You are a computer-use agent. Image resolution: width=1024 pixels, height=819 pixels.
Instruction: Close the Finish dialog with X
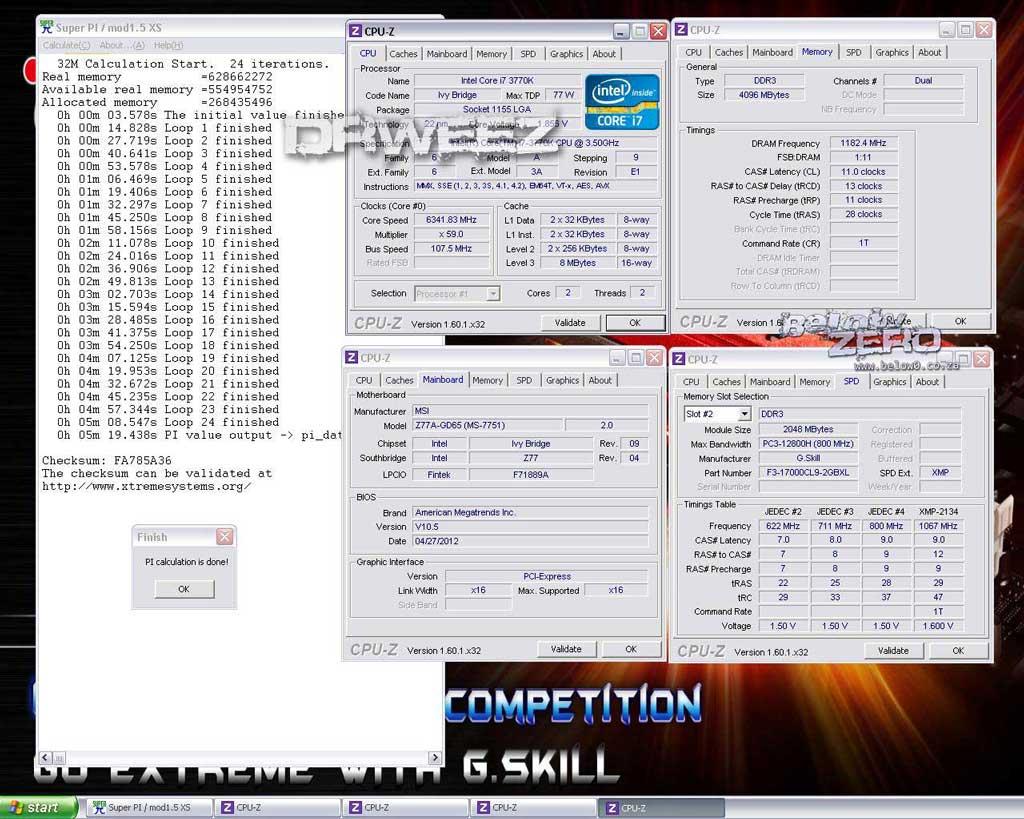pos(225,537)
